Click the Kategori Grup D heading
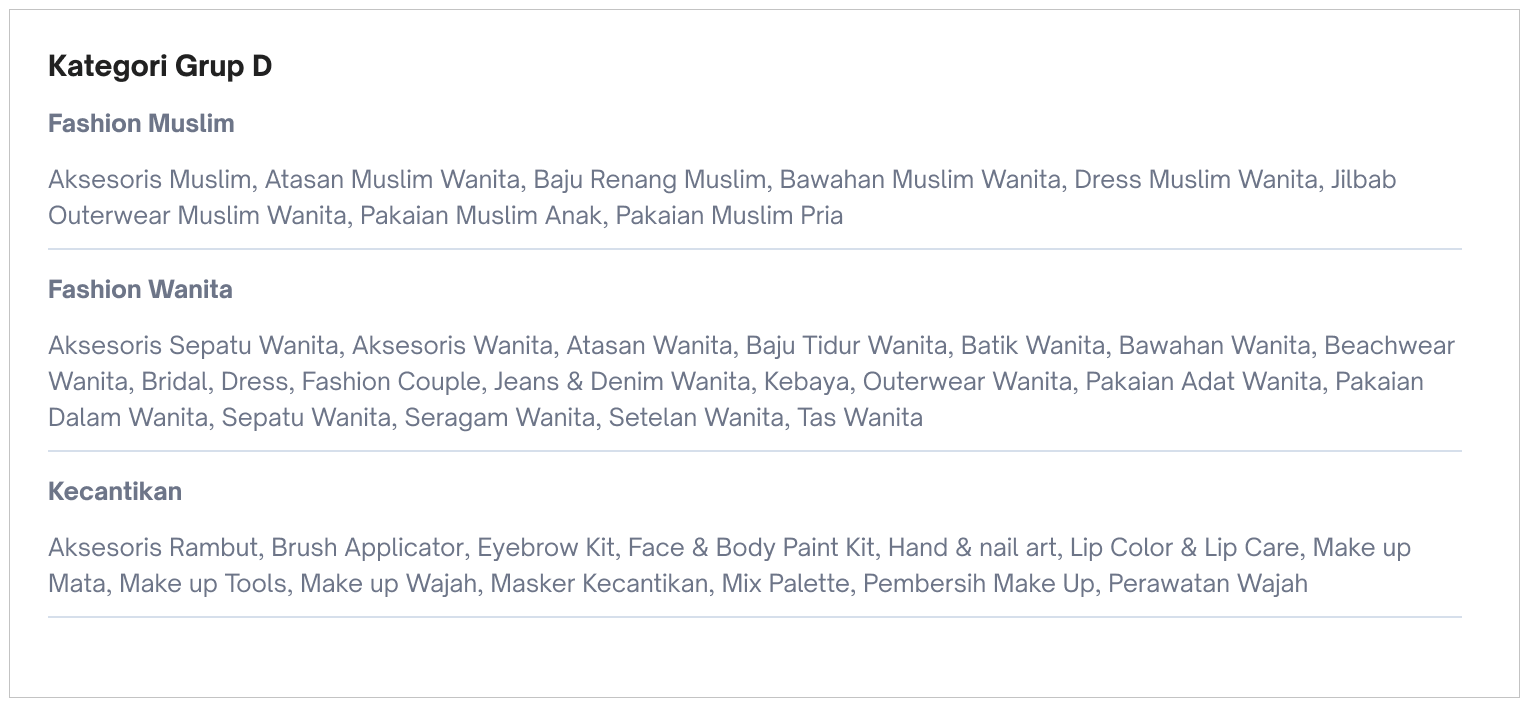 pos(160,67)
